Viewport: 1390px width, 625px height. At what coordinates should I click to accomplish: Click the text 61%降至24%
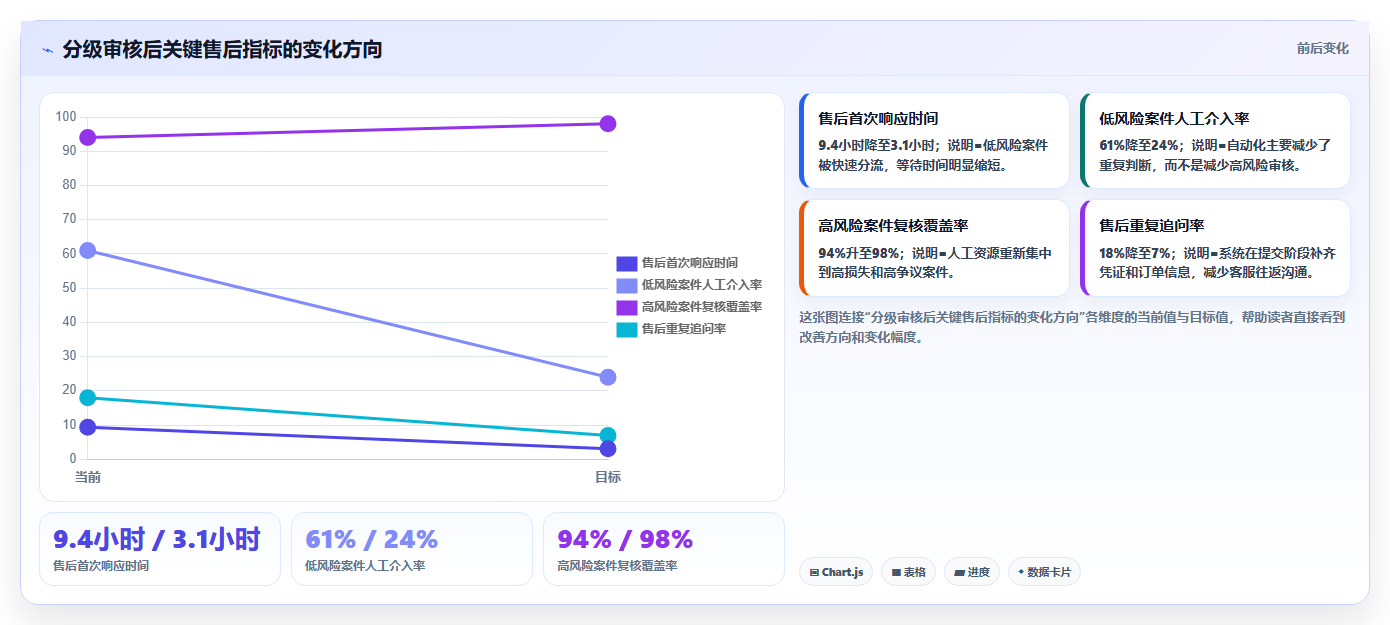click(x=1139, y=145)
